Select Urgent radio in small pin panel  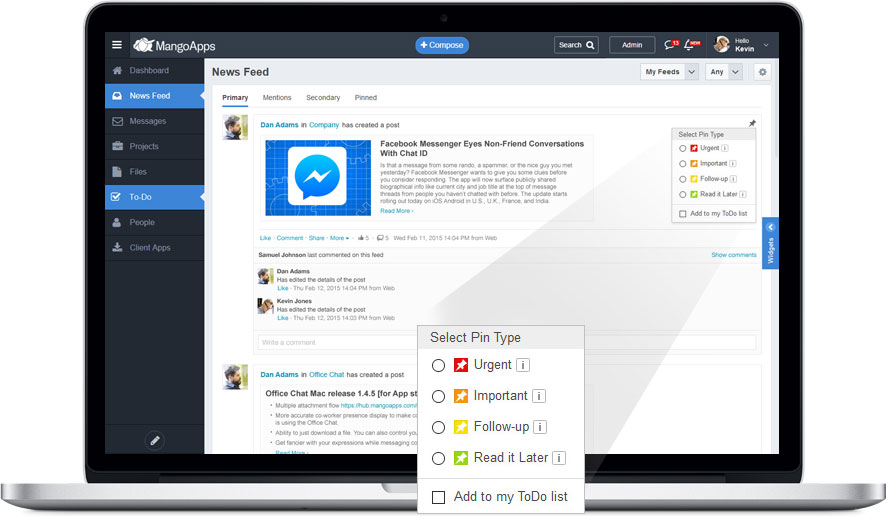683,149
